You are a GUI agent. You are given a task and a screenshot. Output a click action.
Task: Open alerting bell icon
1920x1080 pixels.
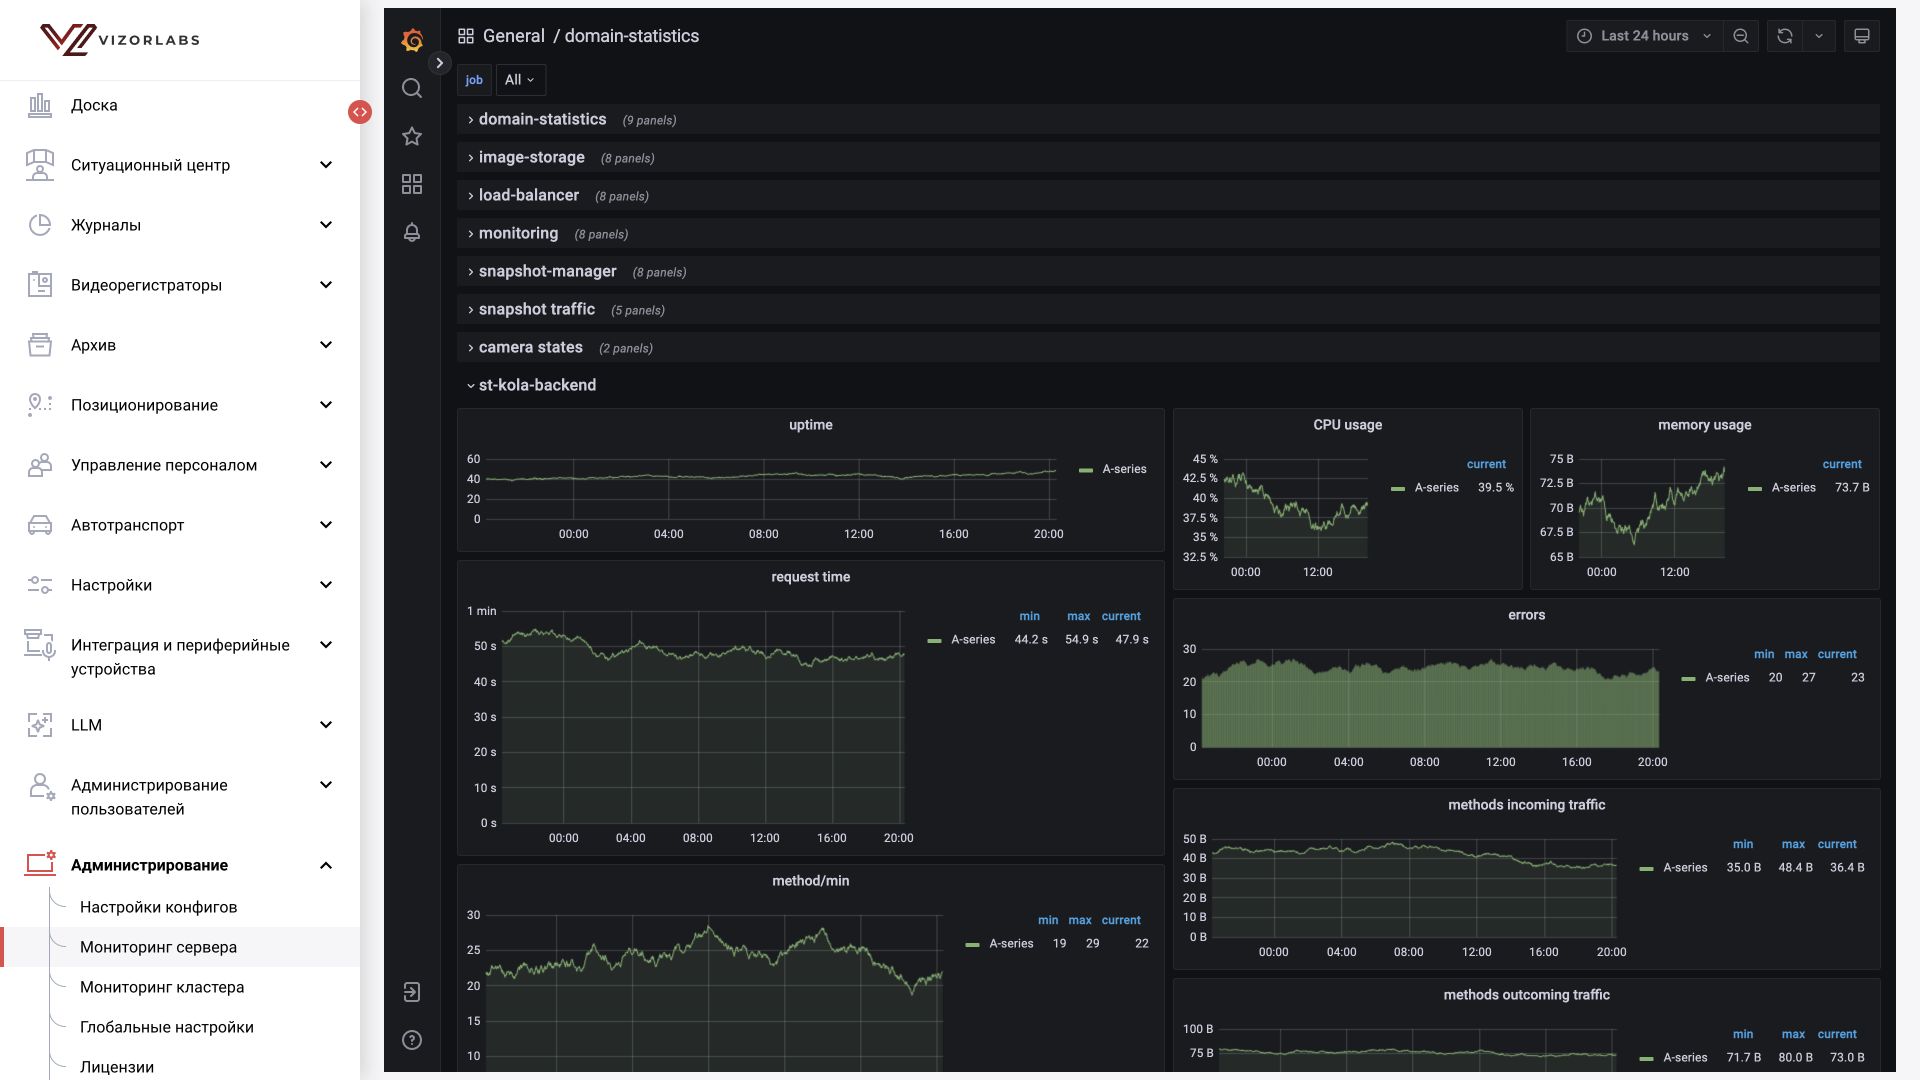tap(412, 232)
